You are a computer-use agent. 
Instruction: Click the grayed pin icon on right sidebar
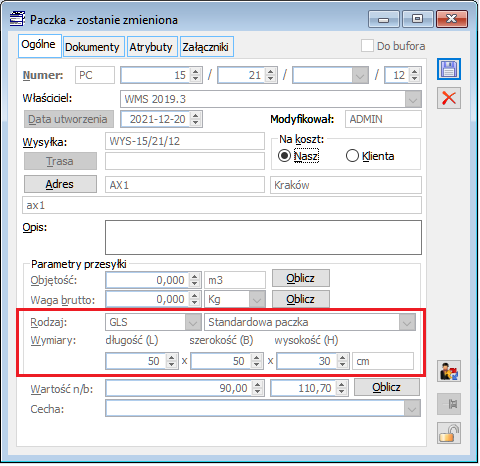coord(449,404)
